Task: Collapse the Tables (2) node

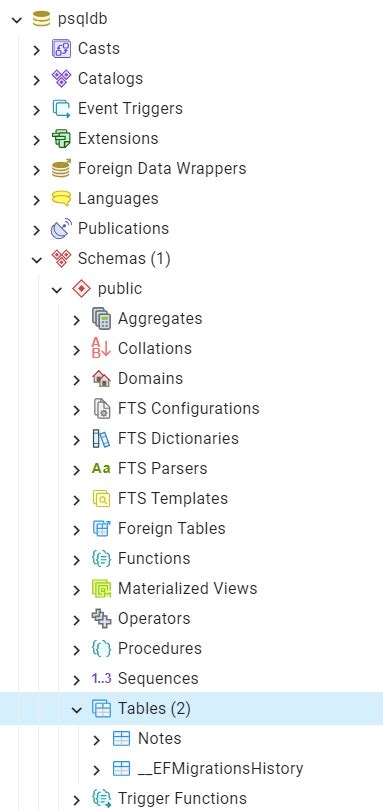Action: (77, 709)
